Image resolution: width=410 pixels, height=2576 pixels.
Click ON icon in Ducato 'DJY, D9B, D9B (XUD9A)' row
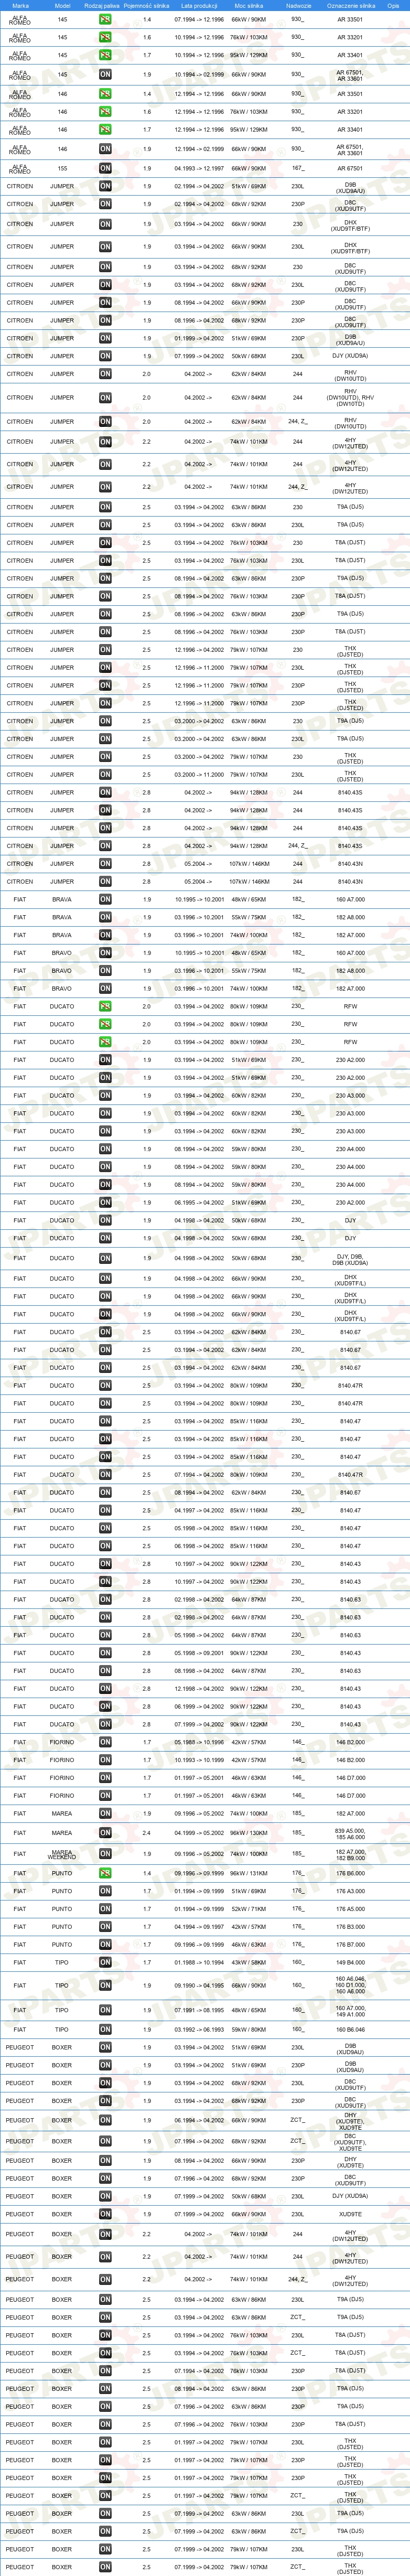pyautogui.click(x=105, y=1258)
